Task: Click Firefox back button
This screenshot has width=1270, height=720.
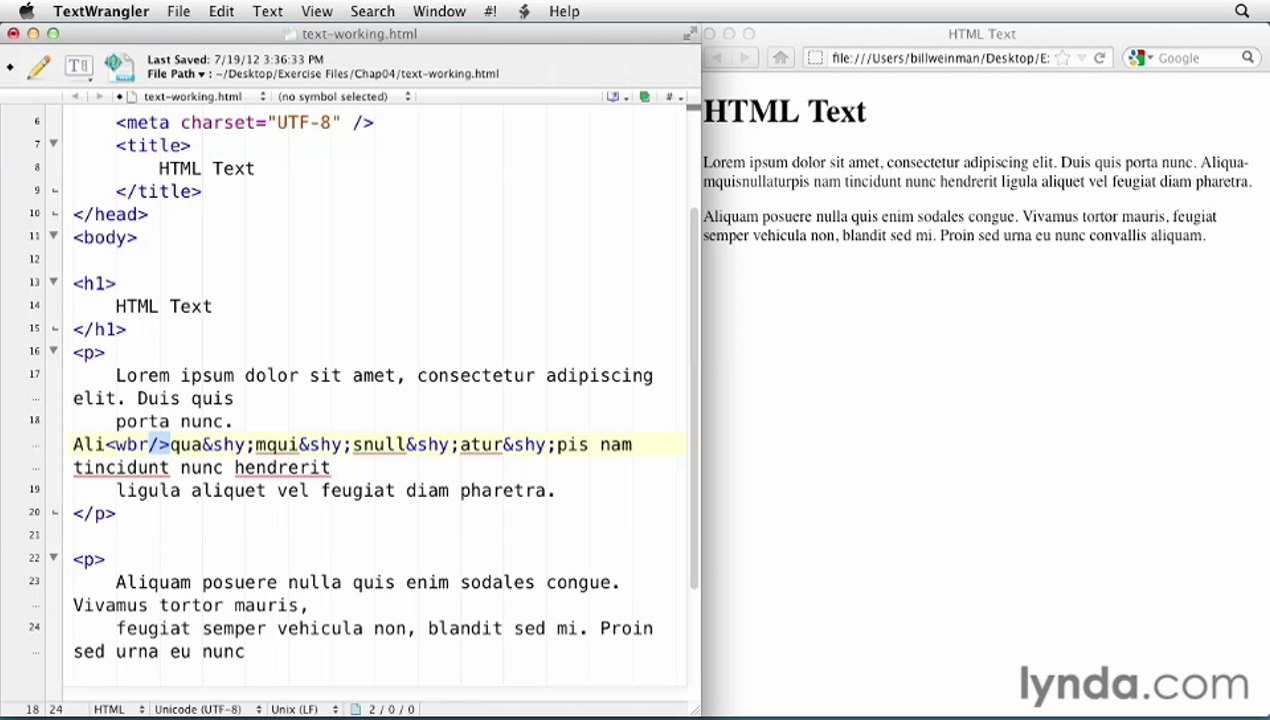Action: (716, 58)
